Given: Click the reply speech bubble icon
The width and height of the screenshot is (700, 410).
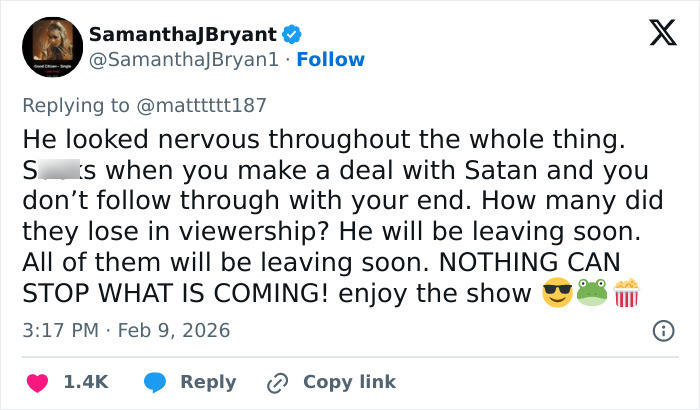Looking at the screenshot, I should coord(156,382).
